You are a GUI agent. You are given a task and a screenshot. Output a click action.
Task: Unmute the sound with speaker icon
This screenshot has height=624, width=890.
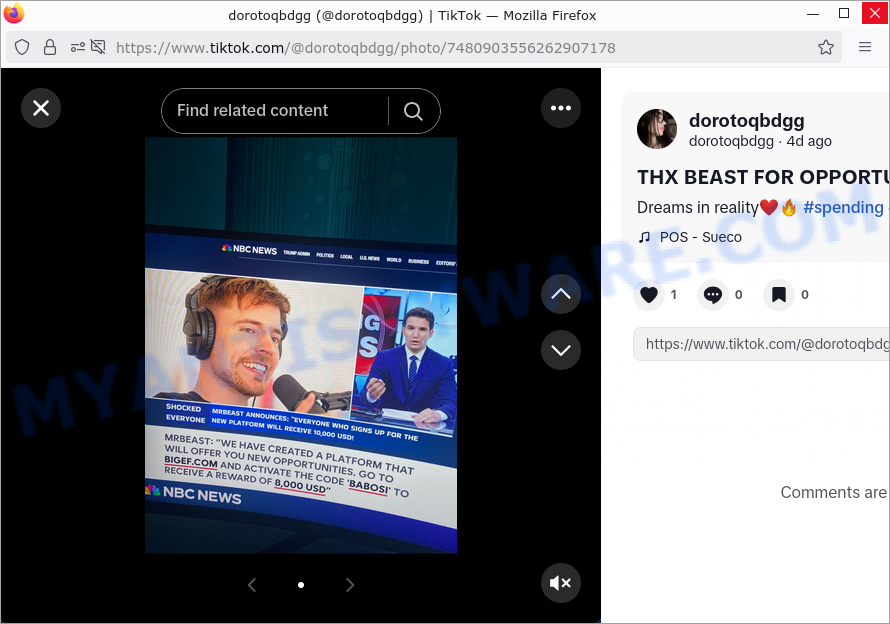pos(560,583)
